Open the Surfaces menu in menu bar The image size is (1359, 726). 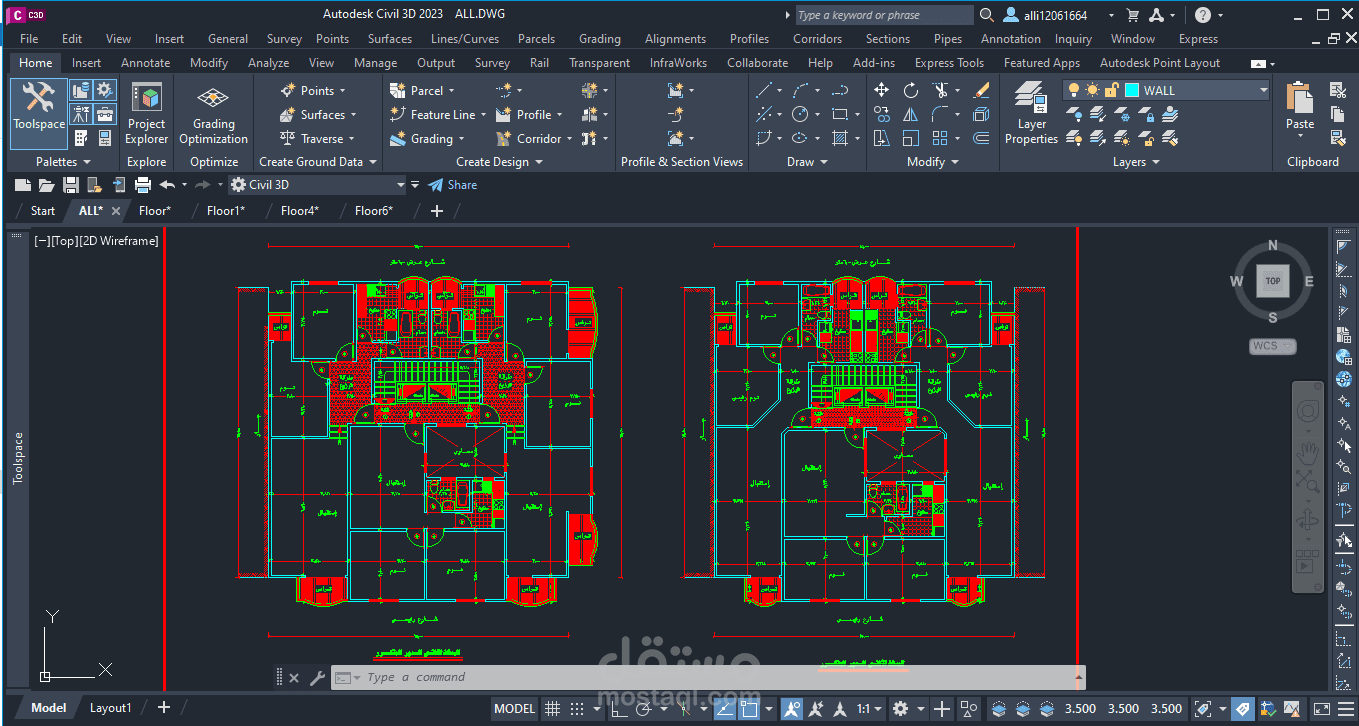390,39
